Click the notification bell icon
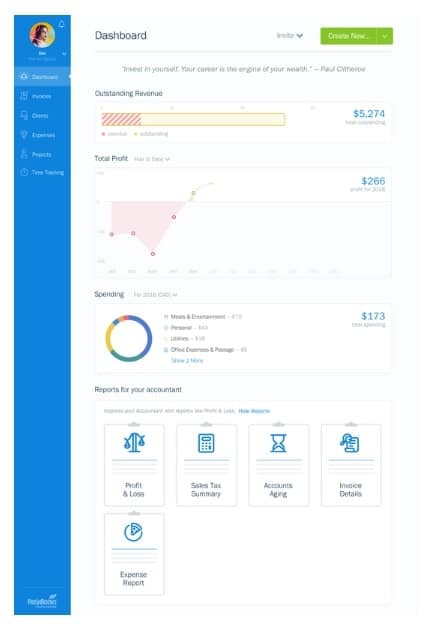Screen dimensions: 439x635 [61, 24]
